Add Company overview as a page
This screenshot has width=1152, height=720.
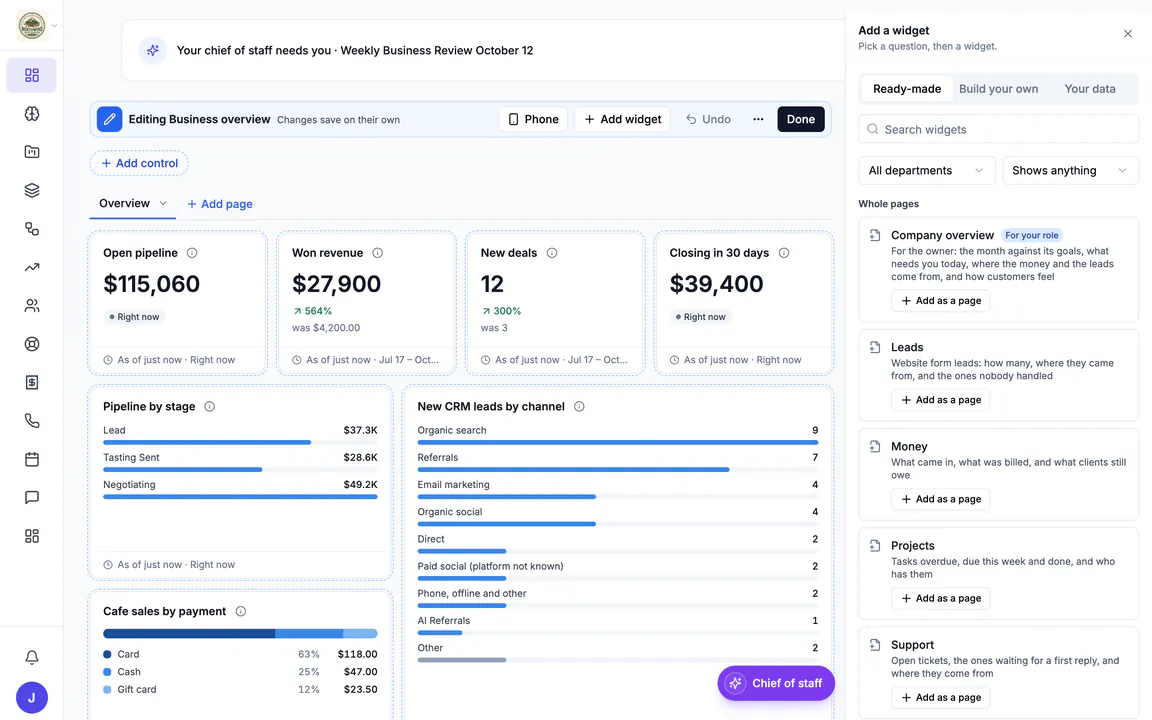(x=940, y=300)
